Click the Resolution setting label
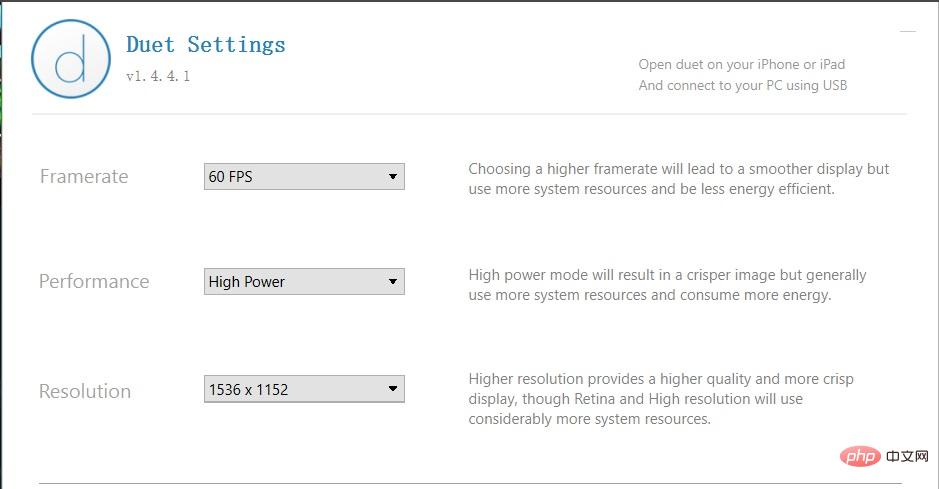Viewport: 939px width, 489px height. click(x=85, y=391)
